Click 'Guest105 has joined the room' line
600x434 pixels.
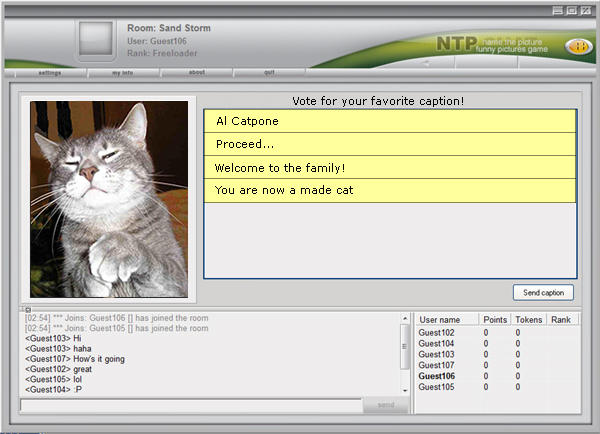(117, 328)
